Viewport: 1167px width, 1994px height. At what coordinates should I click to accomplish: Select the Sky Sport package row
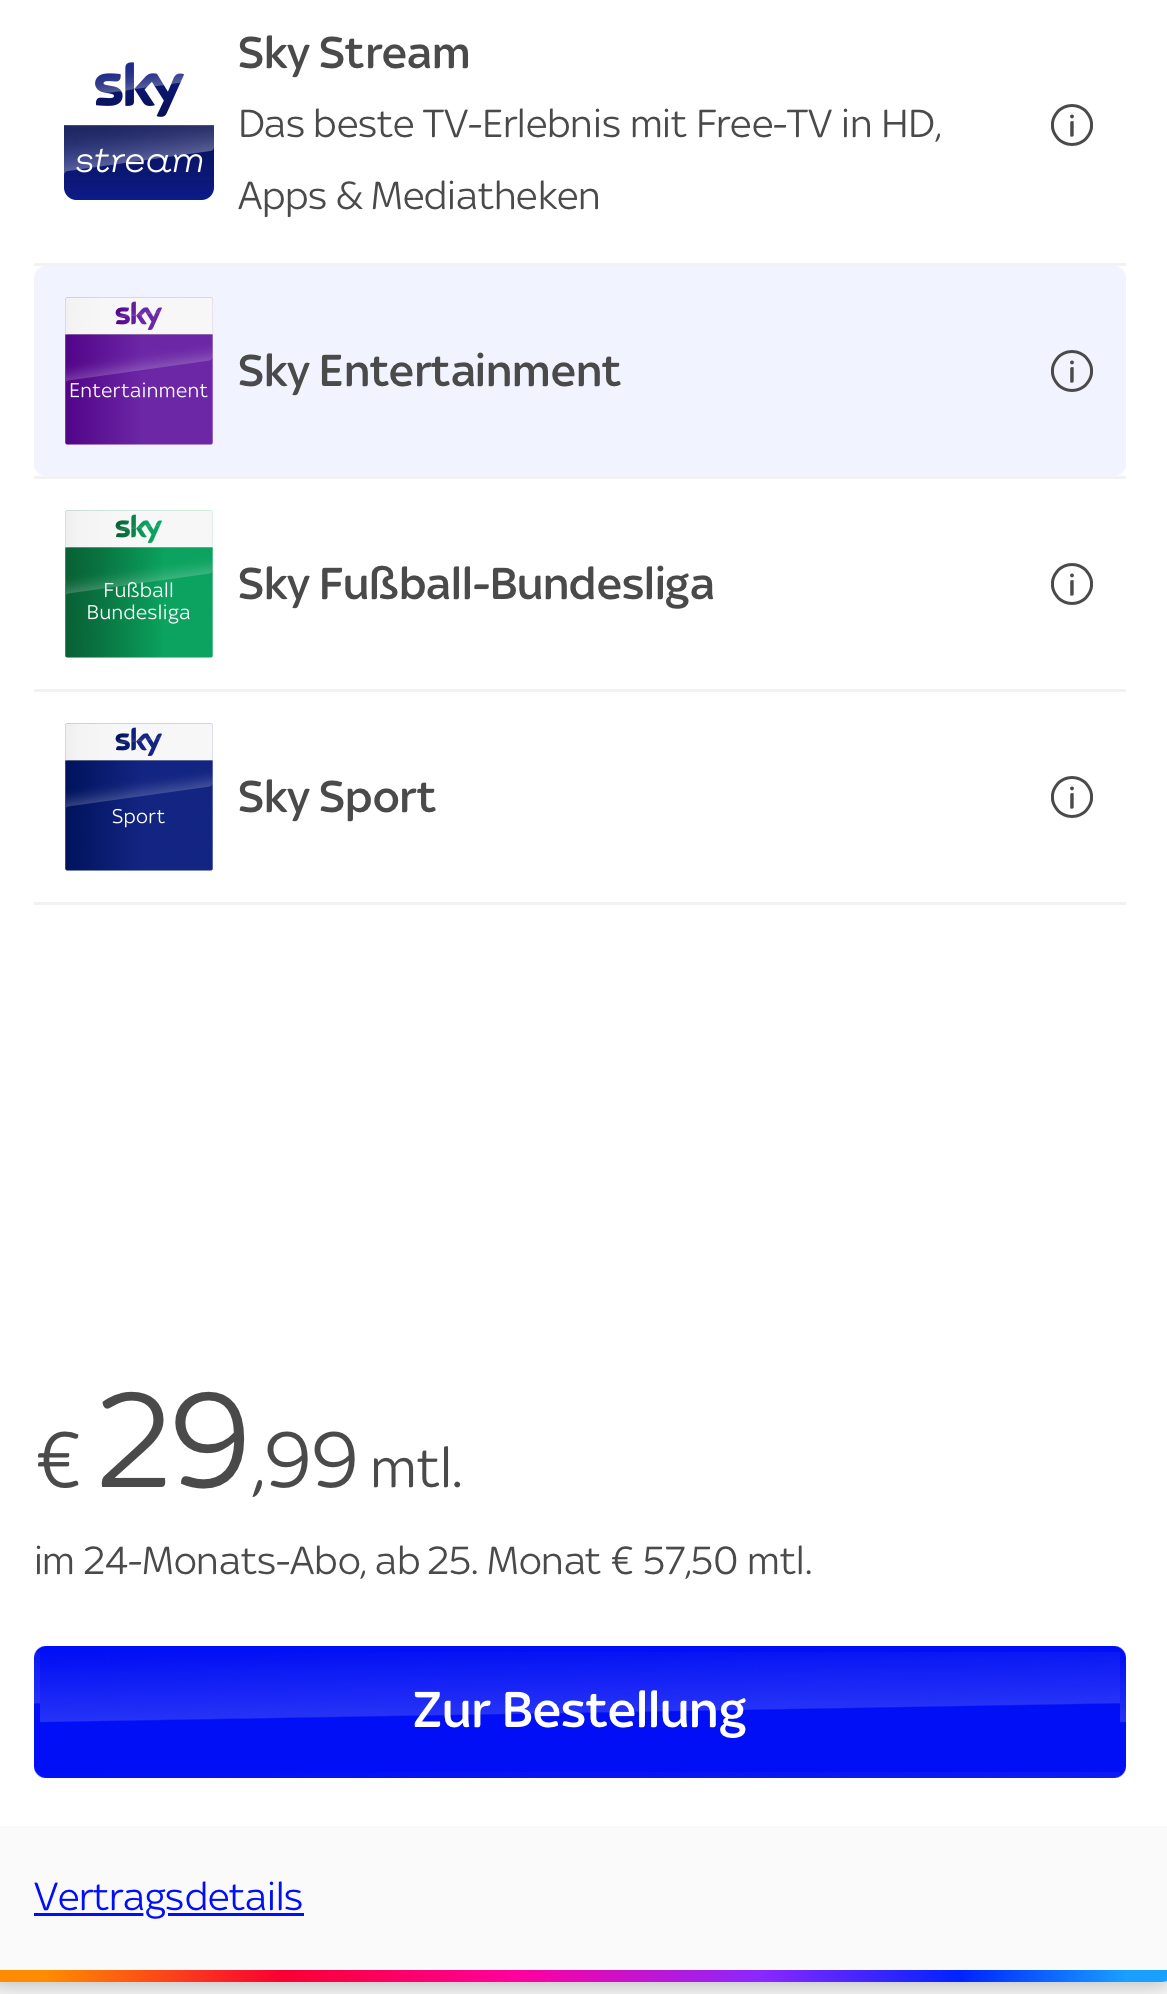tap(580, 797)
